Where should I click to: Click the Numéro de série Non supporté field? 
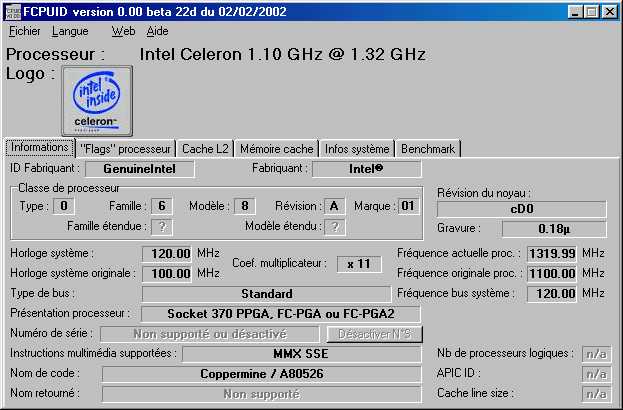click(210, 334)
